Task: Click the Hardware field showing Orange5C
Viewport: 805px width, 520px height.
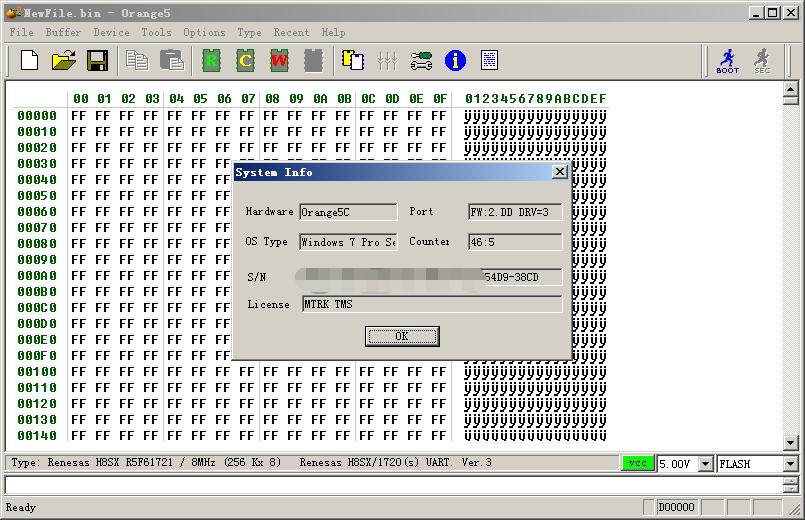Action: [x=348, y=212]
